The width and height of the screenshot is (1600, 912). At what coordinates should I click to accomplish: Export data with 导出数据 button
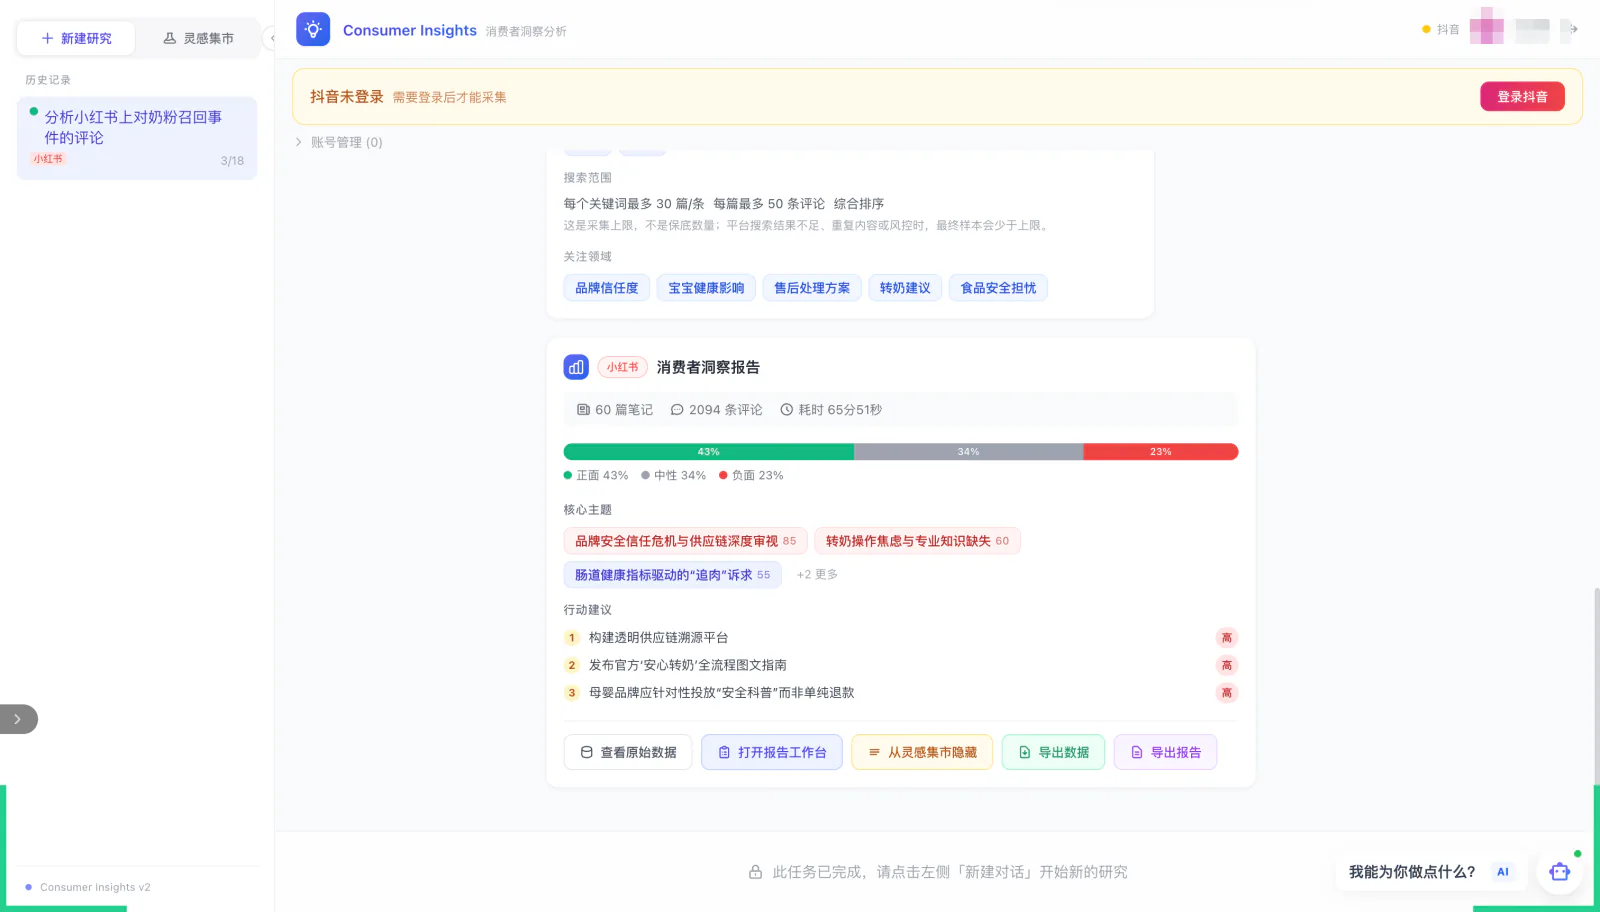1053,752
